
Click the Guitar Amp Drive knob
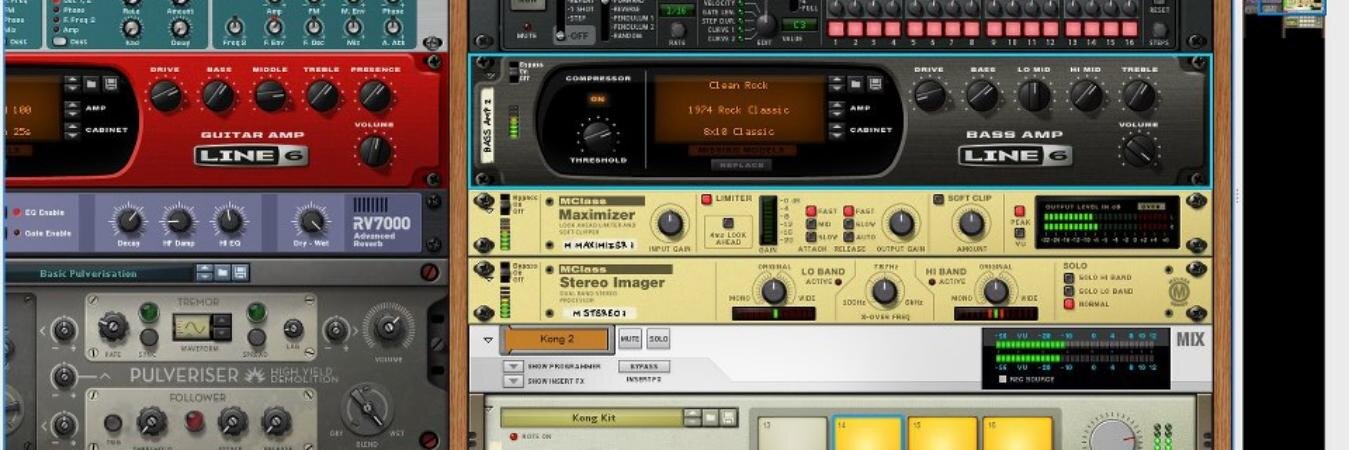[166, 95]
